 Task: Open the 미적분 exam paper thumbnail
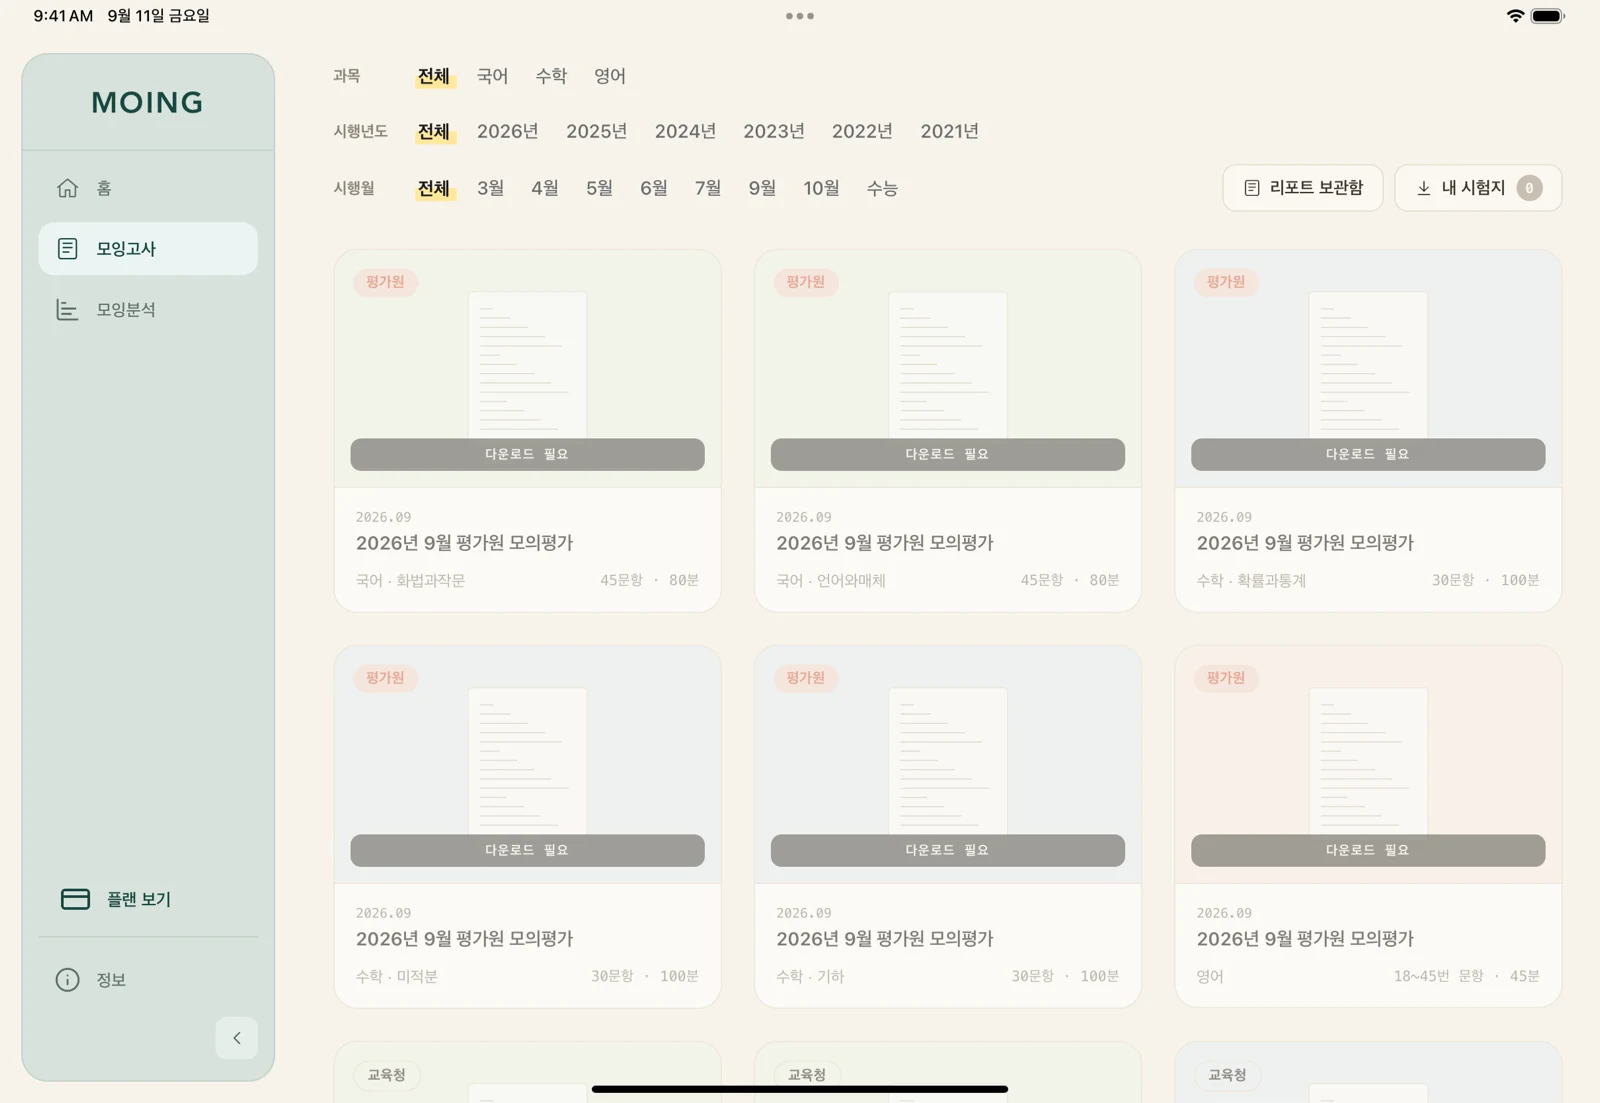pos(528,761)
